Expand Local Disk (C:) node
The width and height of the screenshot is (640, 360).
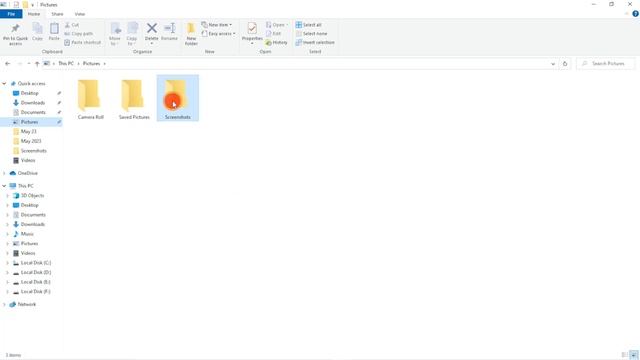(x=7, y=263)
